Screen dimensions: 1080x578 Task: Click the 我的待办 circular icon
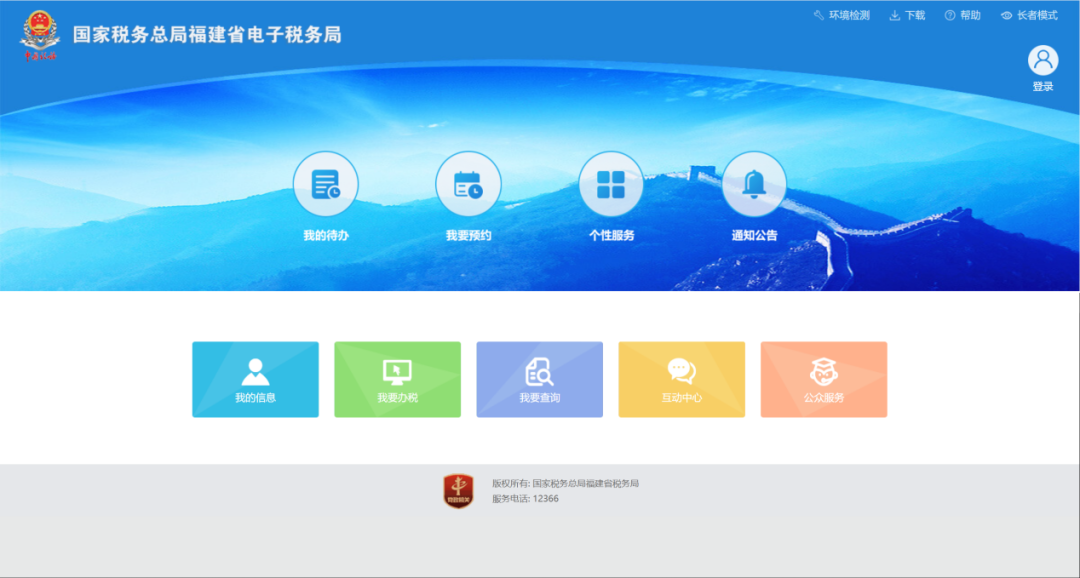tap(325, 184)
